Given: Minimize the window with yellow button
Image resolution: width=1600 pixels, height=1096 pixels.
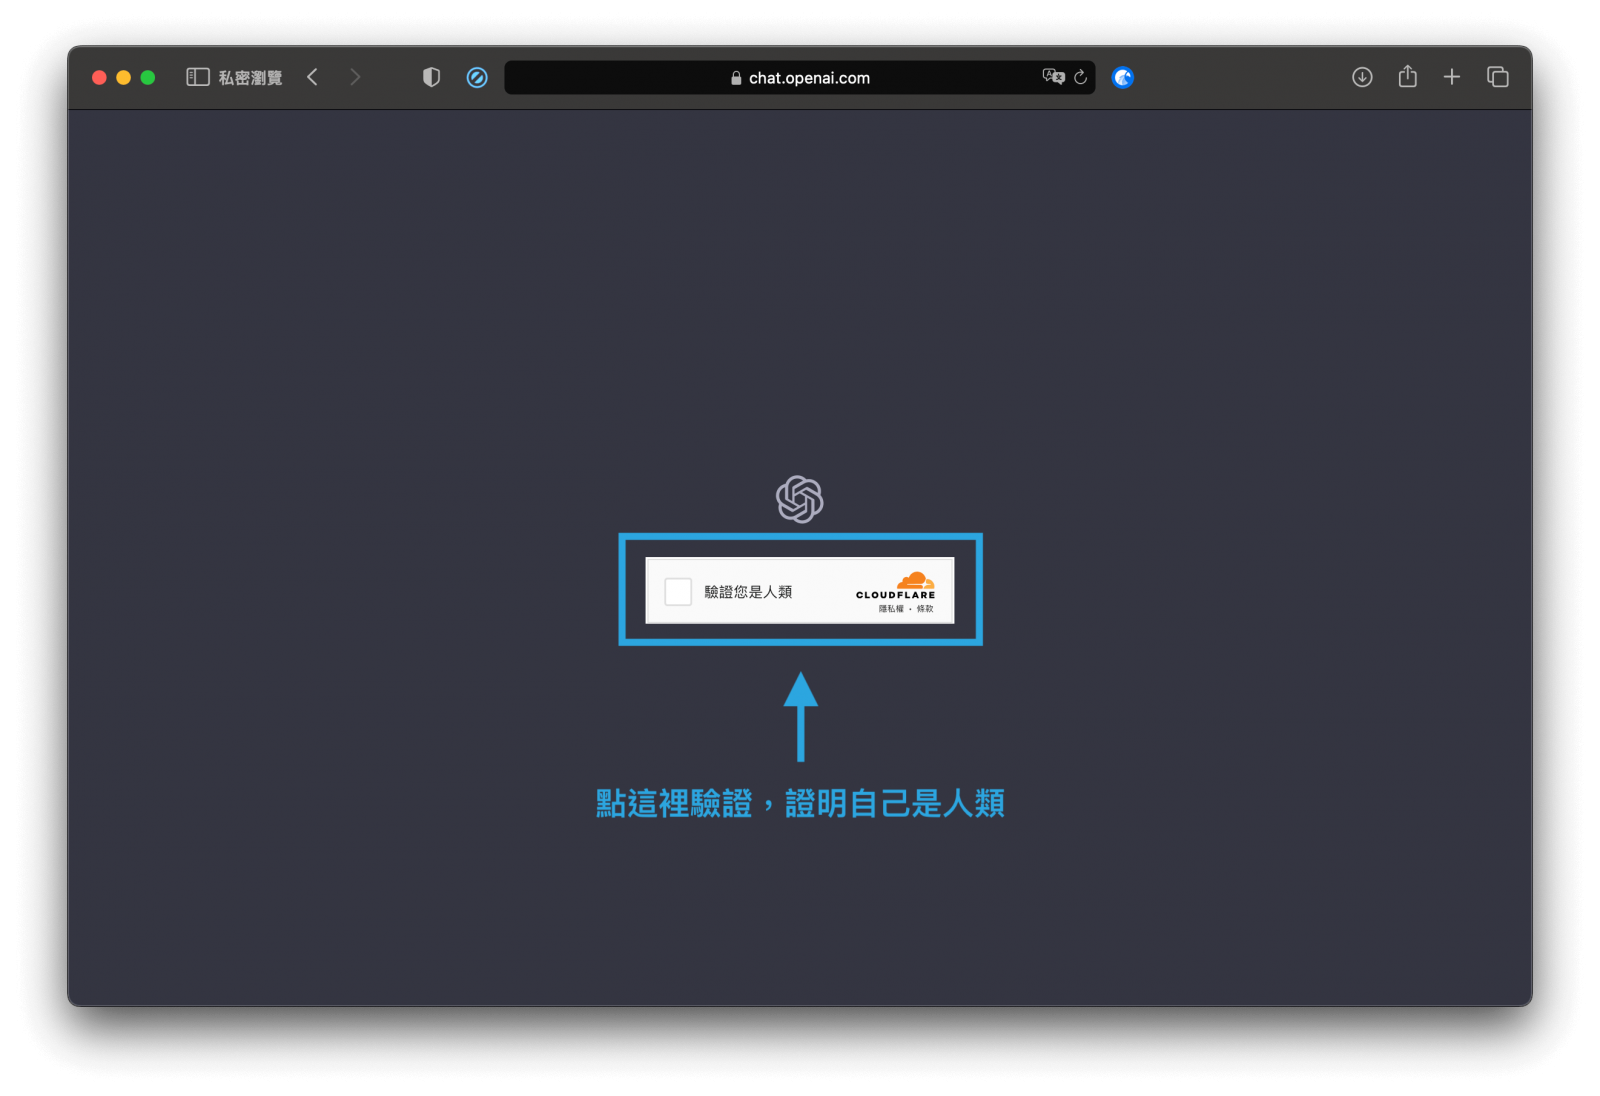Looking at the screenshot, I should [123, 77].
